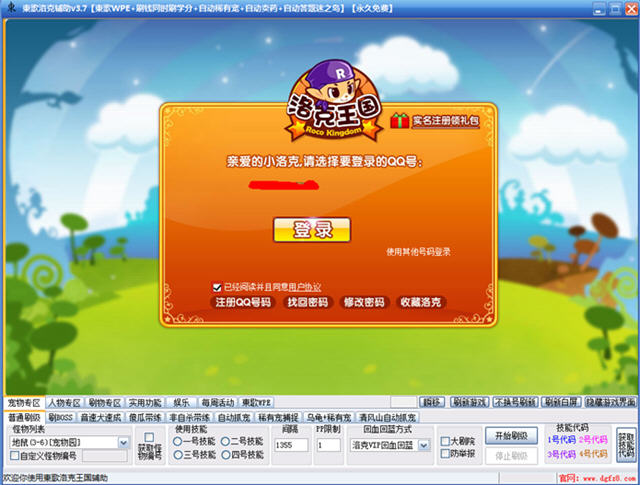The height and width of the screenshot is (485, 640).
Task: Select the 乌龟+稀有宠 sub-tab
Action: [329, 418]
